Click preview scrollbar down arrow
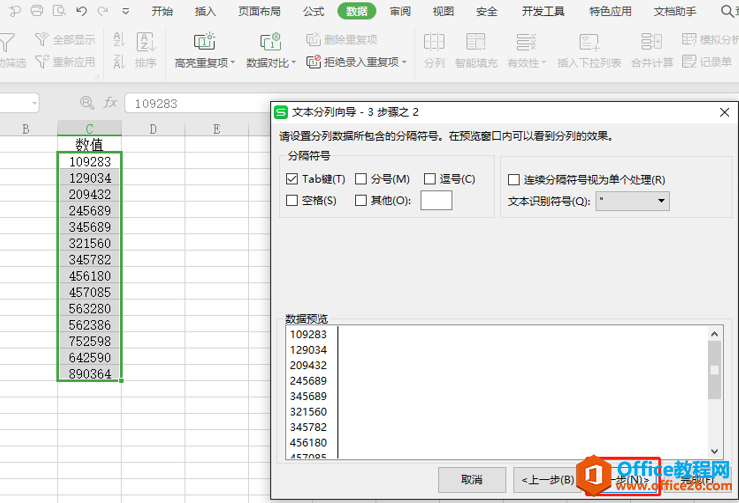 [x=714, y=451]
